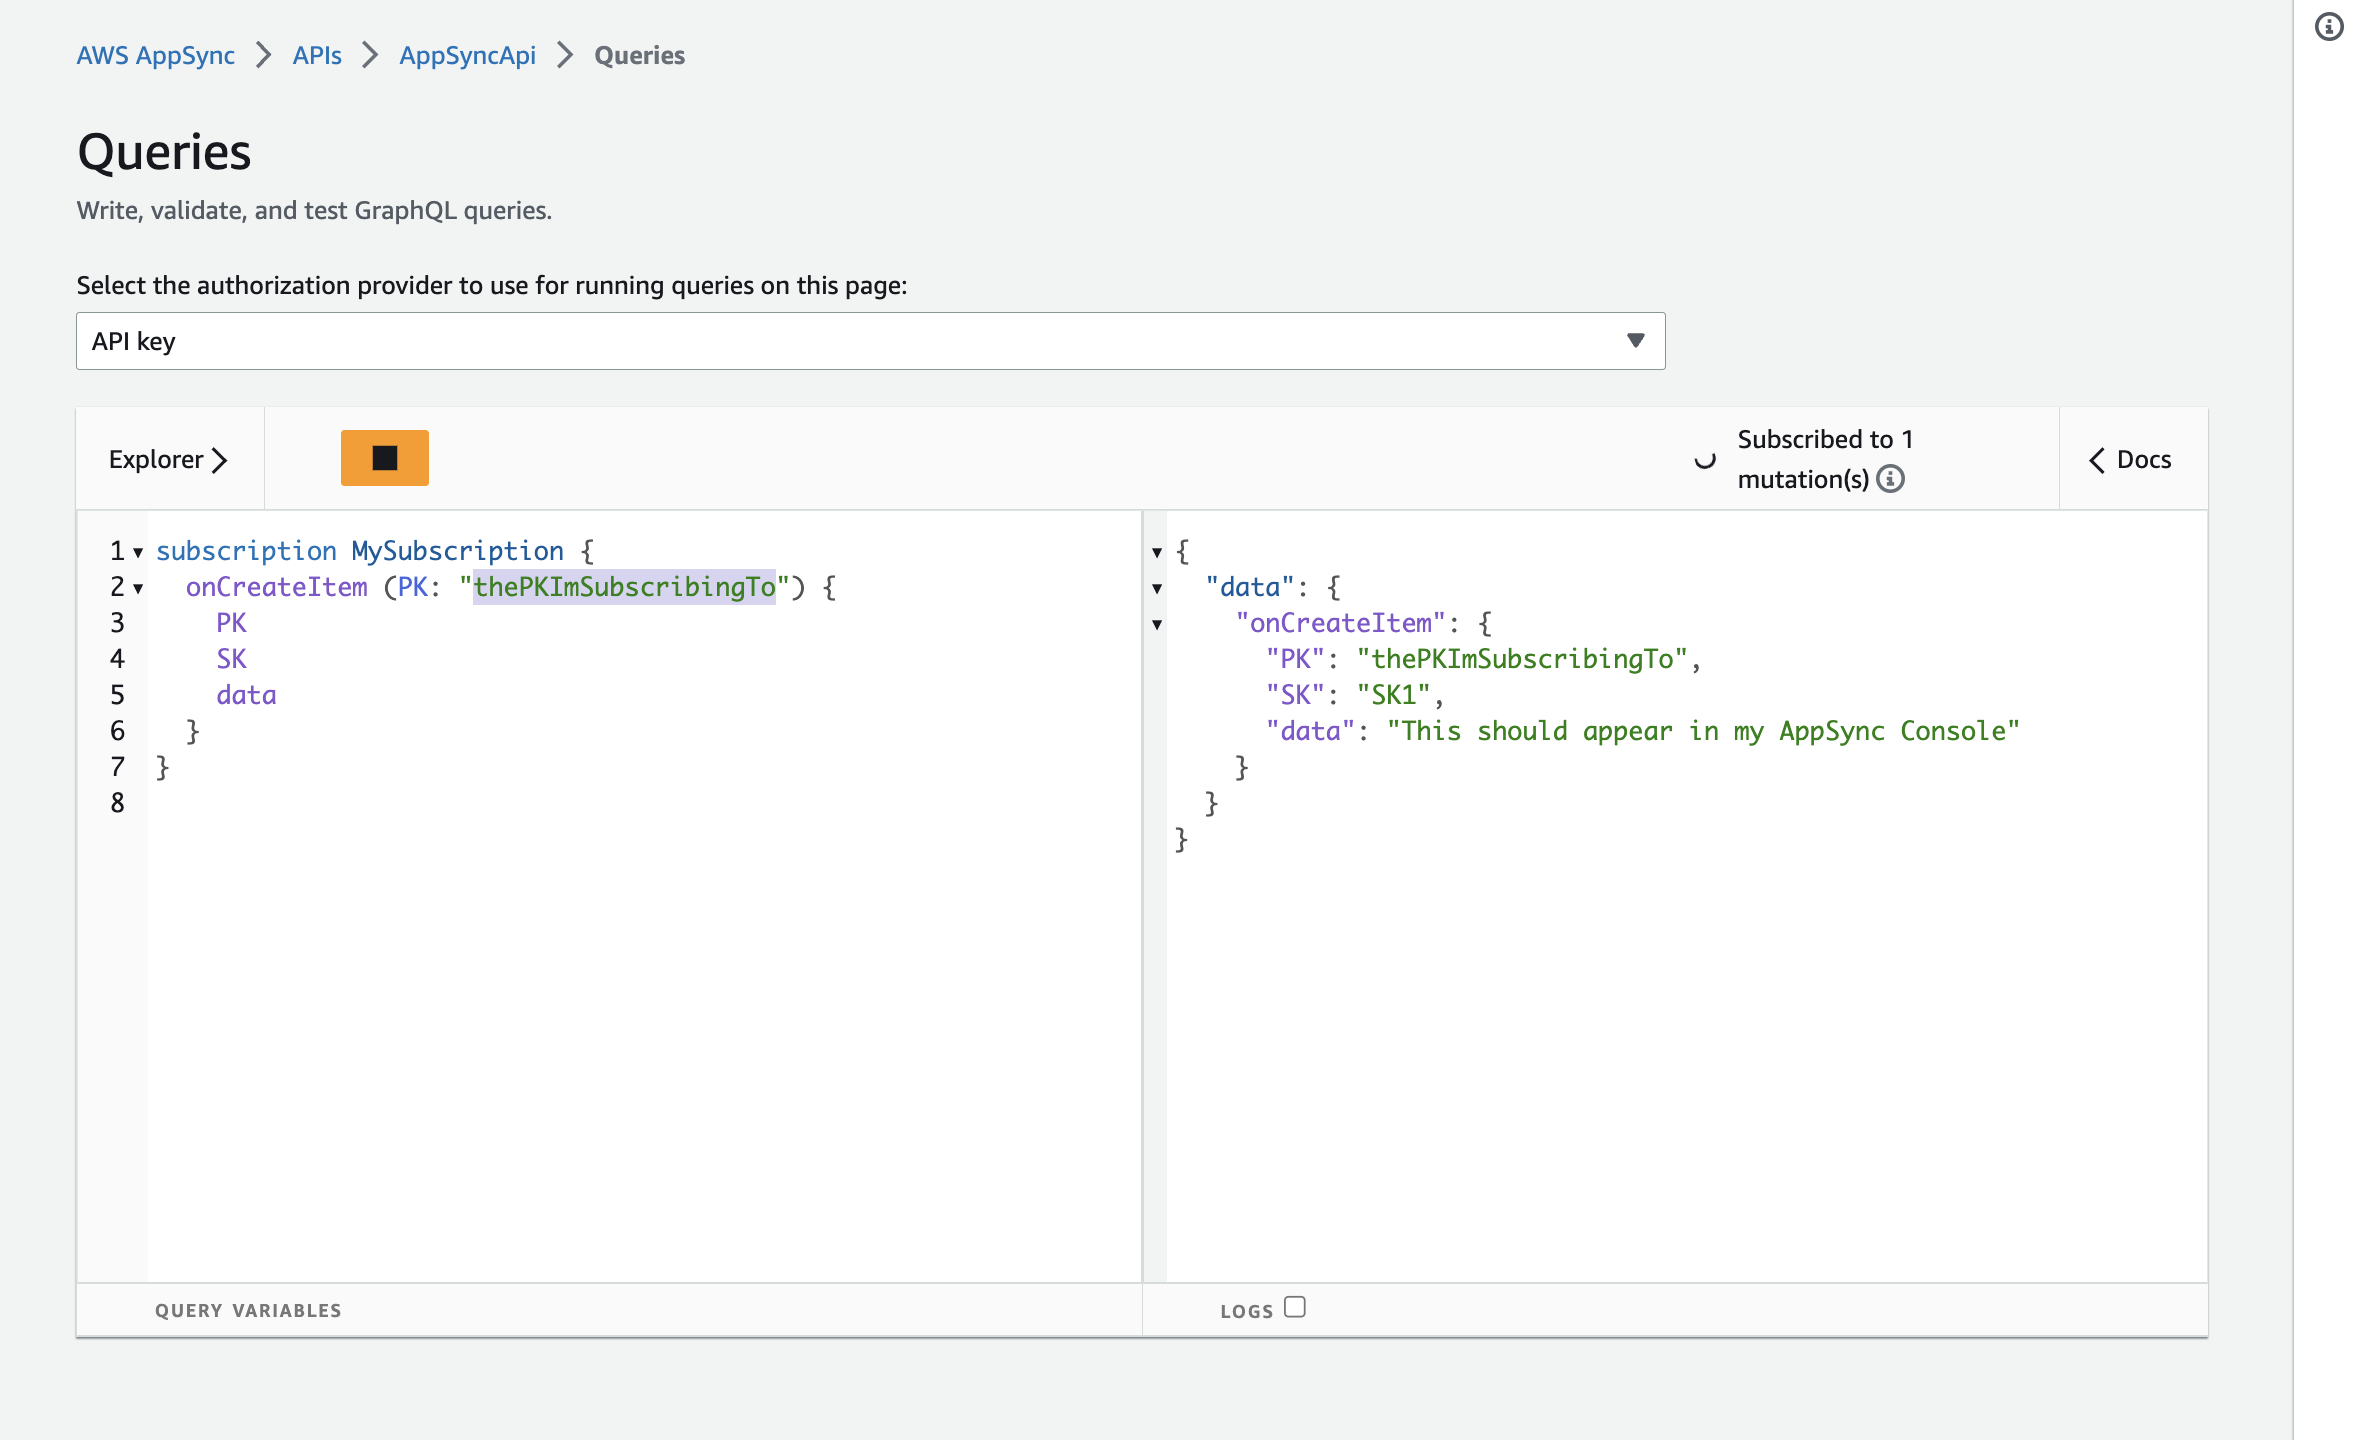Click result text "This should appear in my AppSync Console"
The width and height of the screenshot is (2366, 1440).
click(x=1703, y=731)
